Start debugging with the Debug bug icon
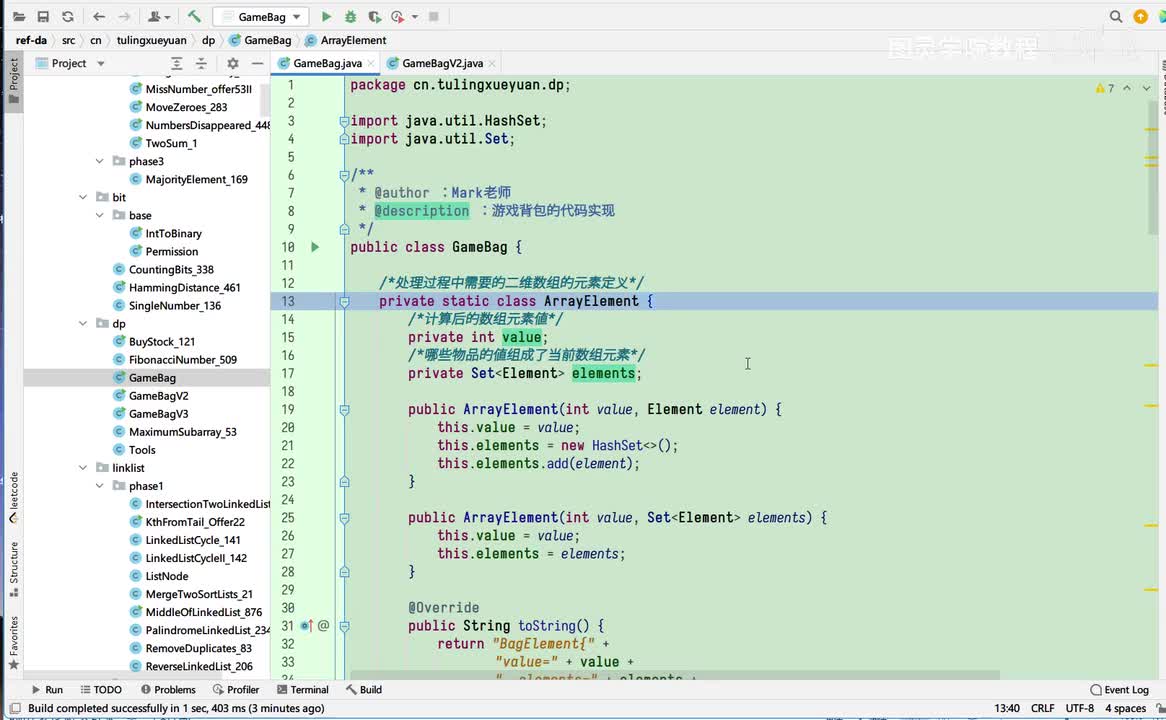Screen dimensions: 1166x720 (350, 17)
